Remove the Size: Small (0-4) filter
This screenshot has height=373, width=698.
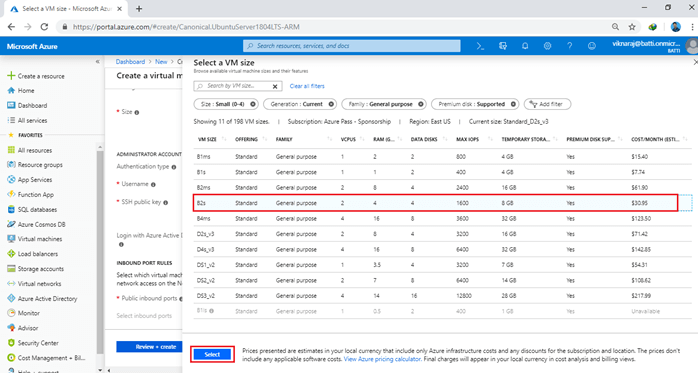pyautogui.click(x=253, y=104)
